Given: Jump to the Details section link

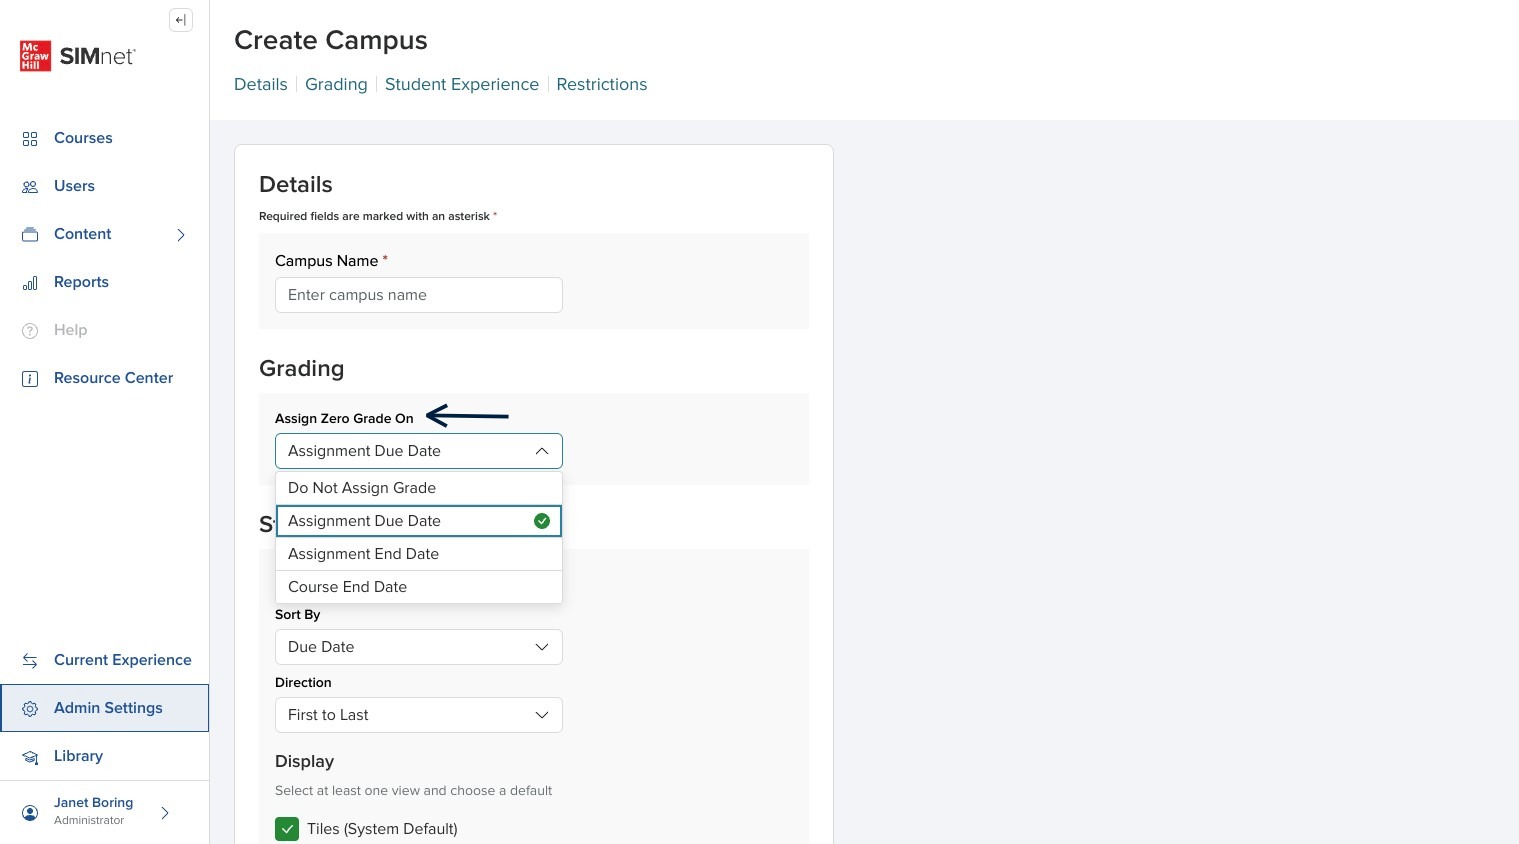Looking at the screenshot, I should click(x=261, y=84).
